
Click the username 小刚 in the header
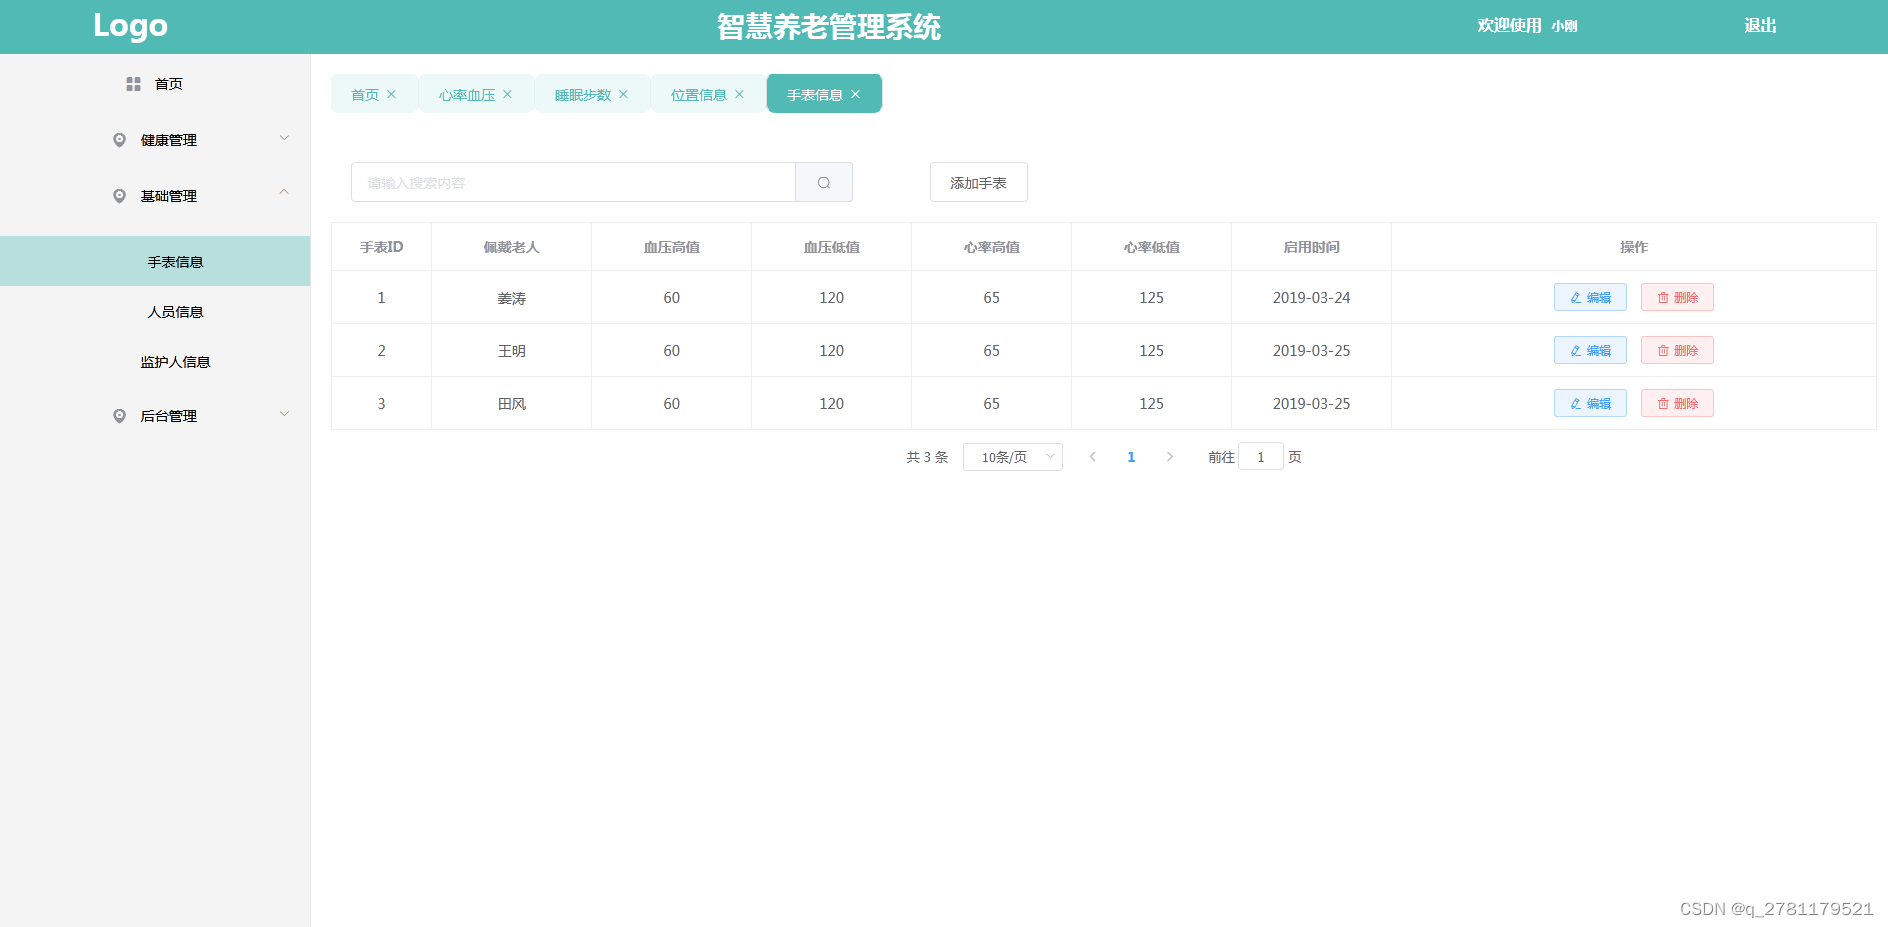coord(1564,26)
